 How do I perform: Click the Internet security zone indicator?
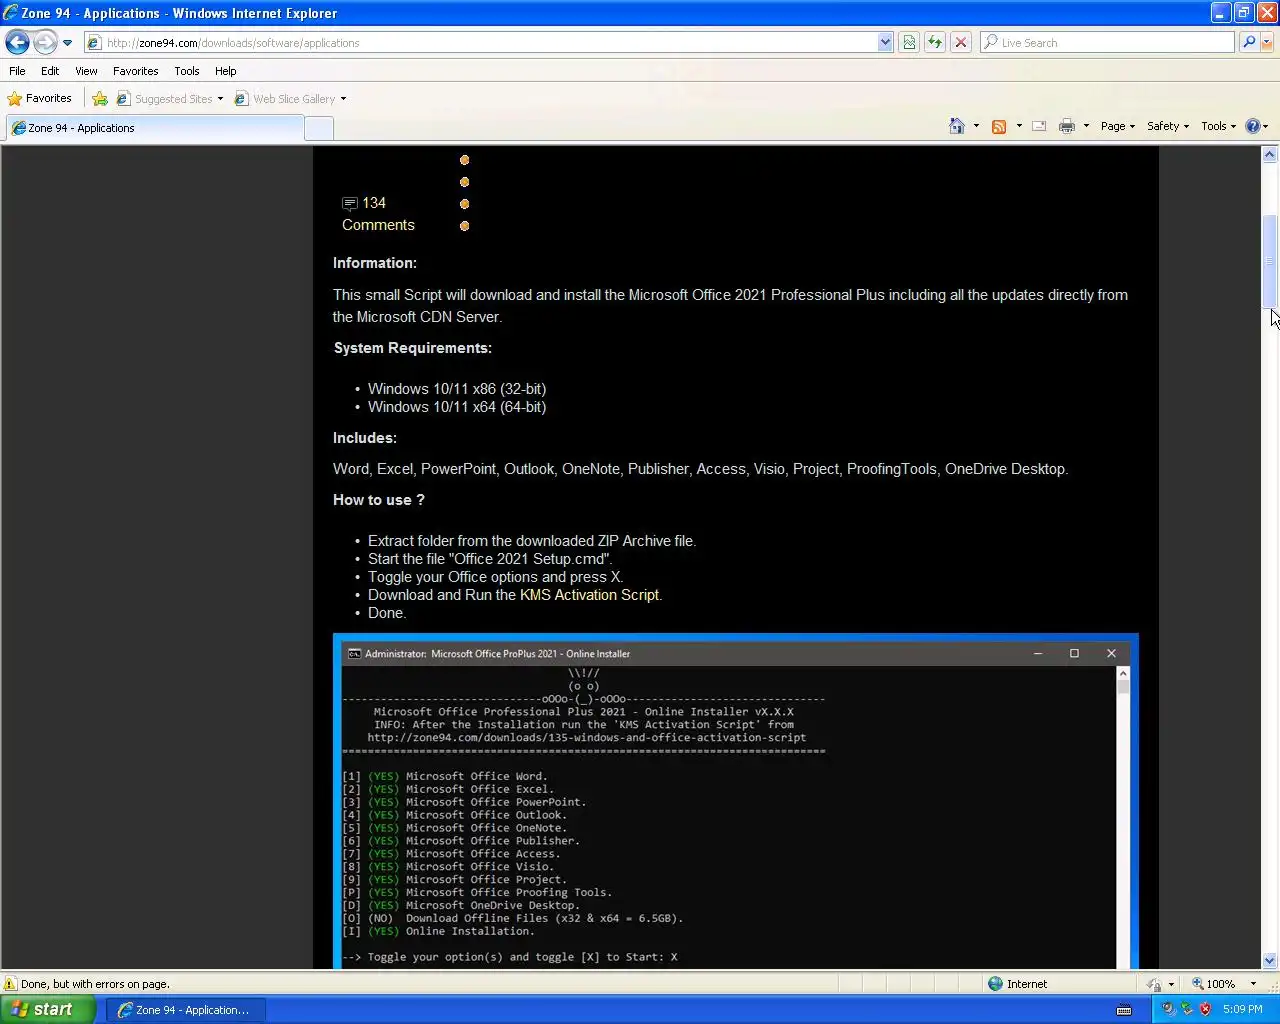point(1018,984)
